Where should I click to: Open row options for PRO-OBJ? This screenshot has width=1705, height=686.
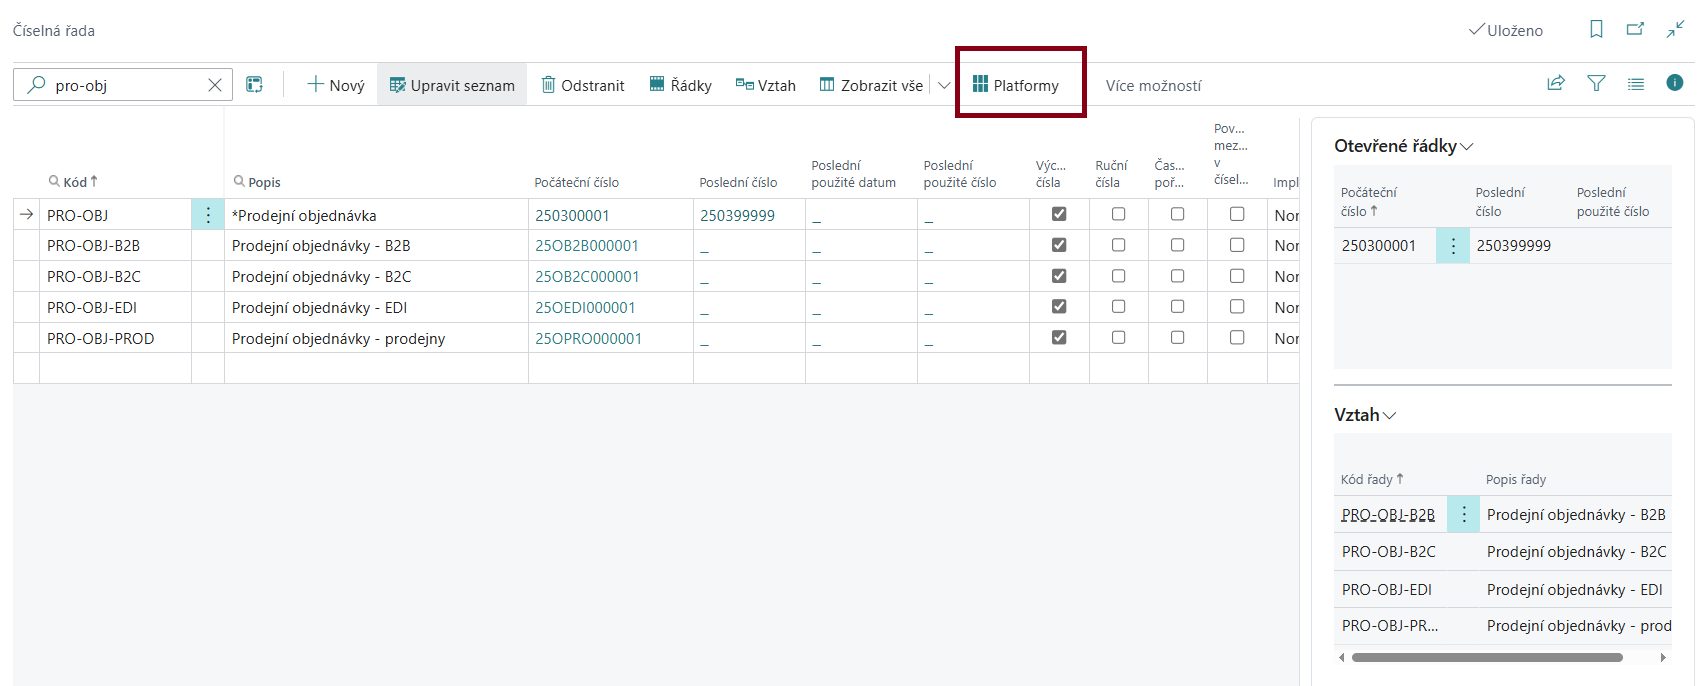pyautogui.click(x=208, y=215)
